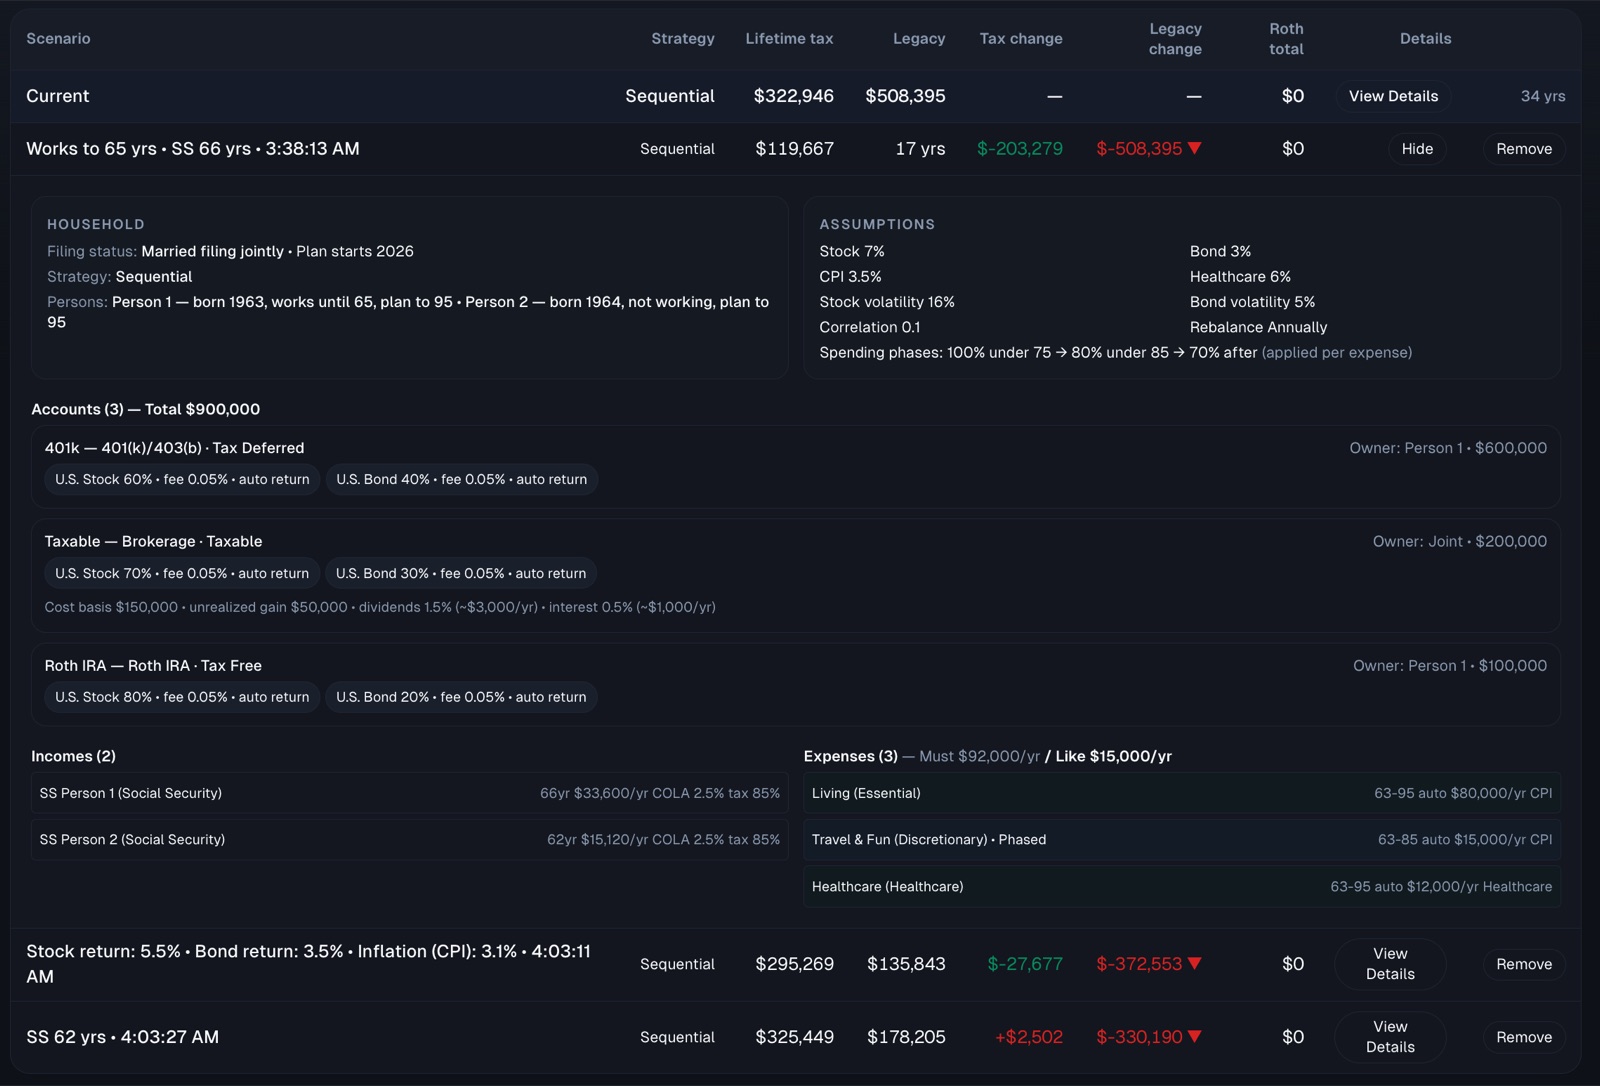
Task: Select the Current scenario name
Action: click(58, 96)
